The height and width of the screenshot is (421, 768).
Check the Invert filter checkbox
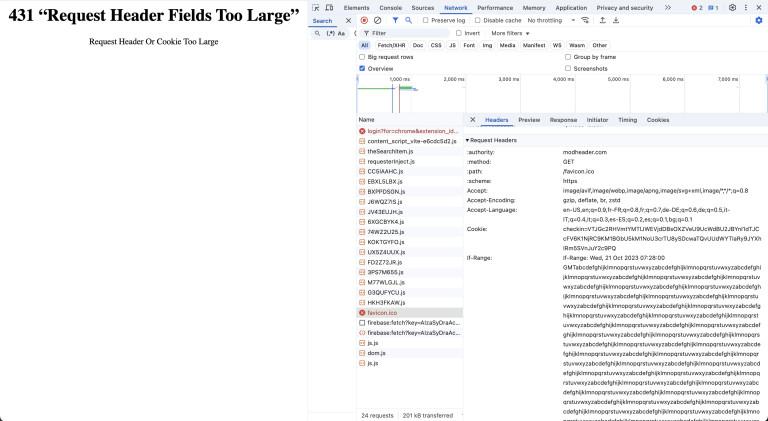[458, 33]
